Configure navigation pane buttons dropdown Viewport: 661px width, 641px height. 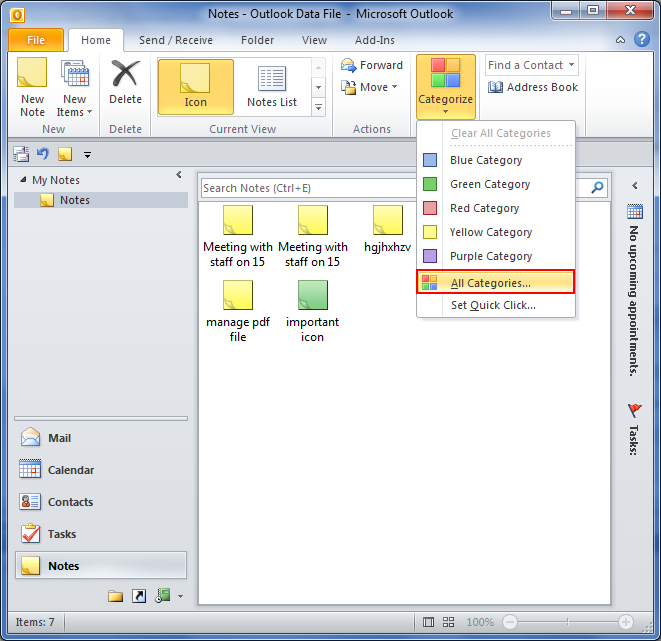(x=180, y=596)
